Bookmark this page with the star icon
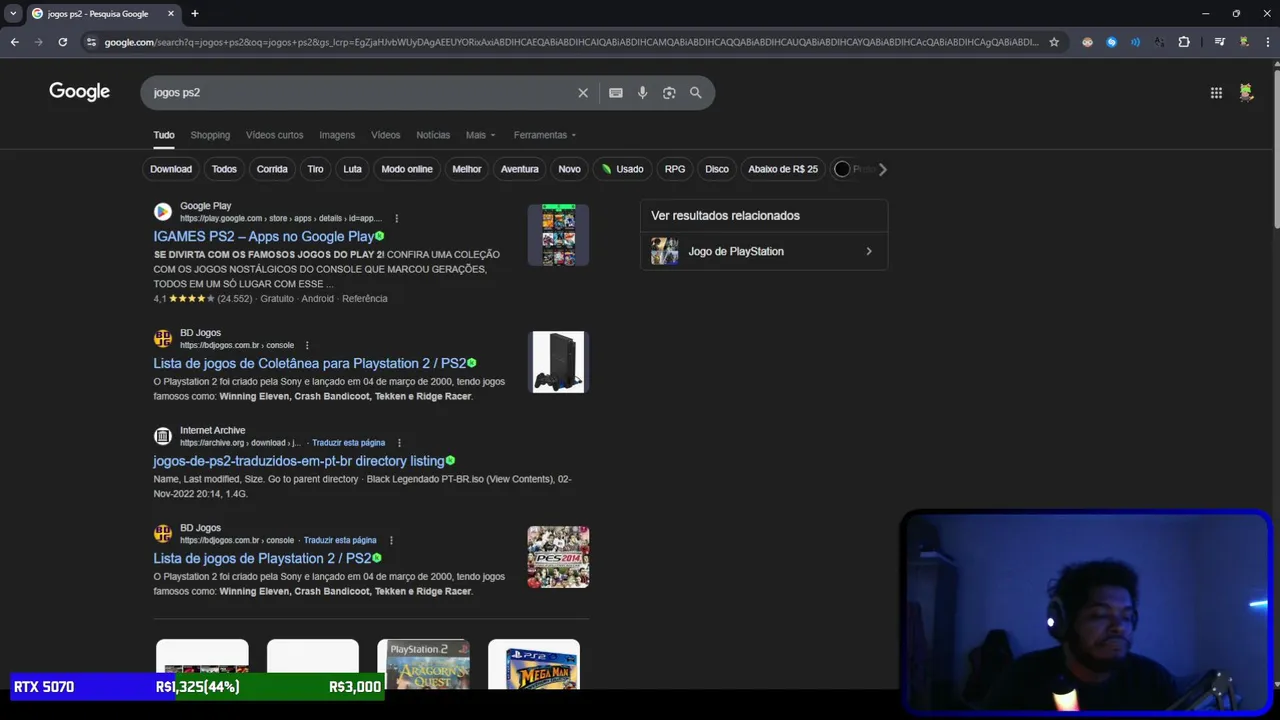This screenshot has height=720, width=1280. point(1054,42)
